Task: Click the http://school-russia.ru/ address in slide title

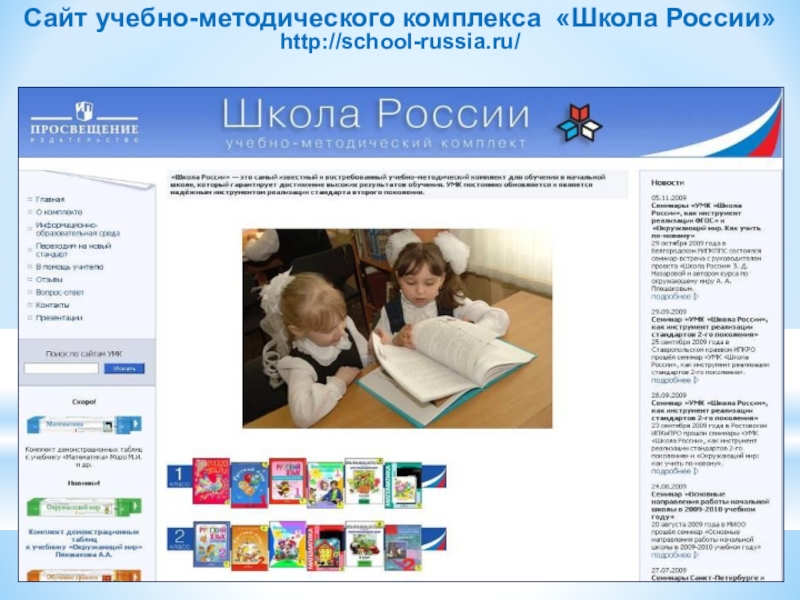Action: click(x=400, y=42)
